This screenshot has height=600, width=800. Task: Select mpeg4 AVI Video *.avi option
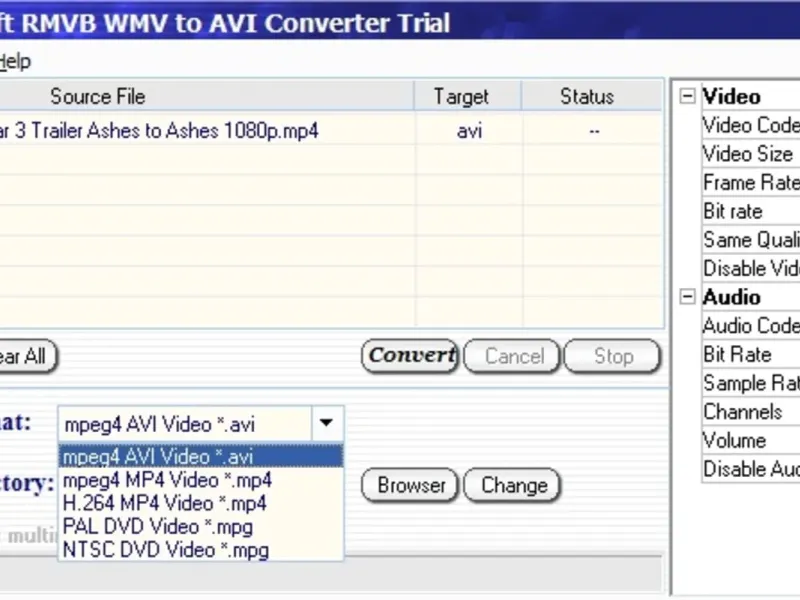coord(201,456)
